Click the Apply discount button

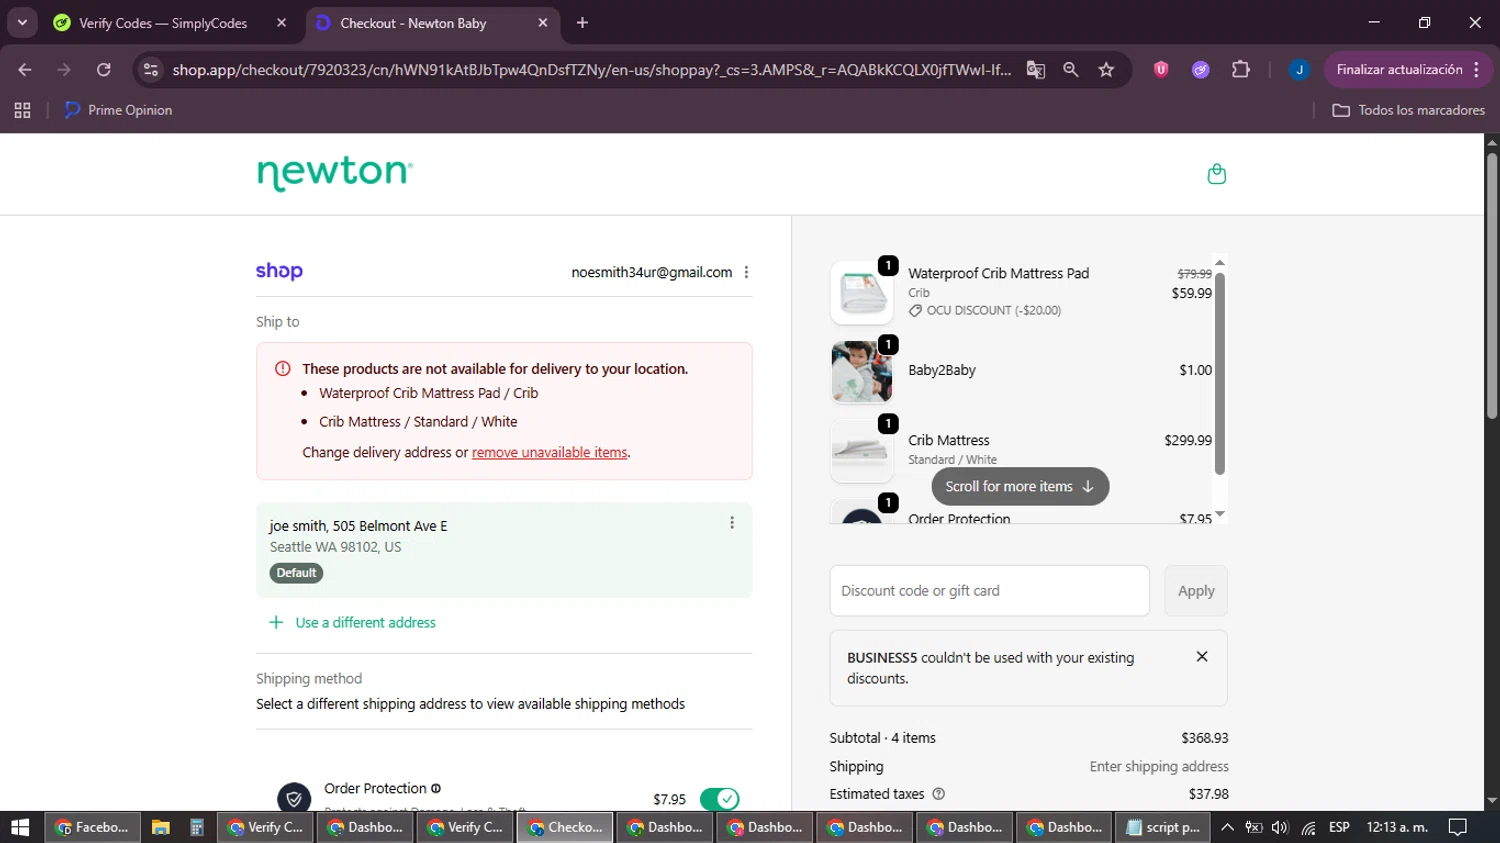point(1196,591)
